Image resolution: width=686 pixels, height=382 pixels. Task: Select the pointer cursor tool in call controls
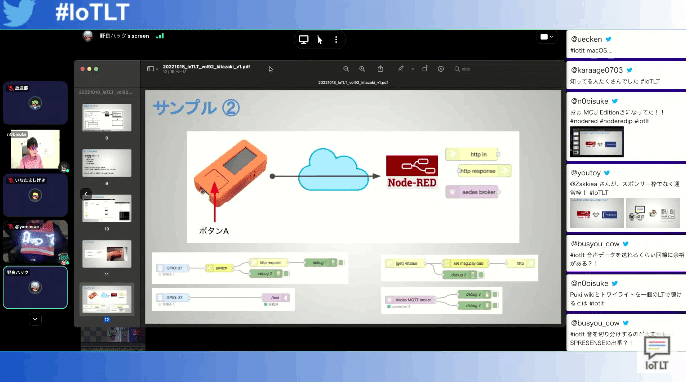point(320,40)
